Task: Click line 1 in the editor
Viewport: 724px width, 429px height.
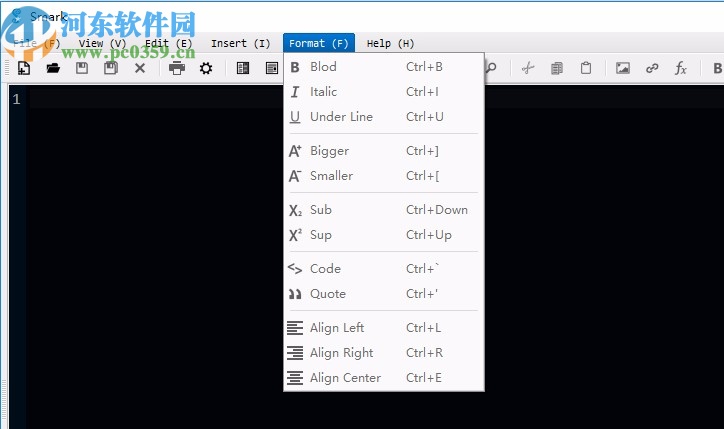Action: 376,99
